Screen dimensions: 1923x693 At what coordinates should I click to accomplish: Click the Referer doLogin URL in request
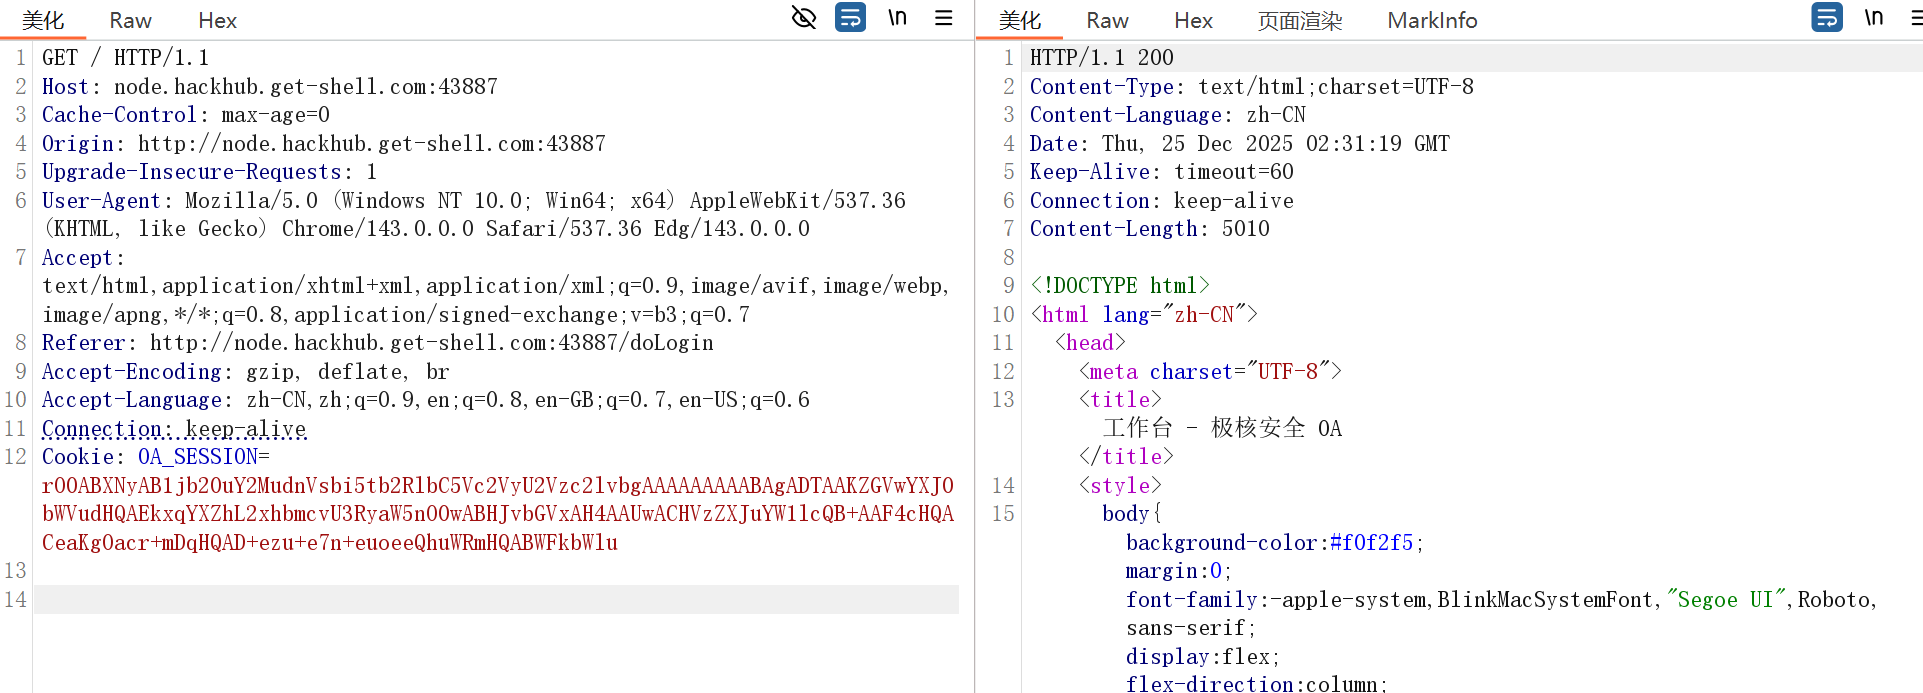(x=431, y=343)
